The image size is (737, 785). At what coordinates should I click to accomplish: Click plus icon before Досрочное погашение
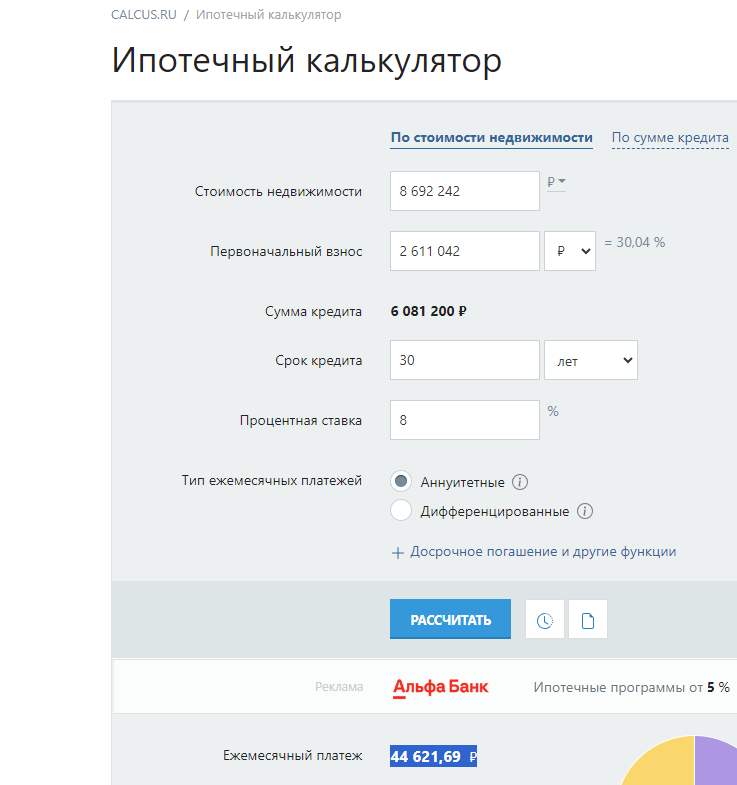point(397,552)
